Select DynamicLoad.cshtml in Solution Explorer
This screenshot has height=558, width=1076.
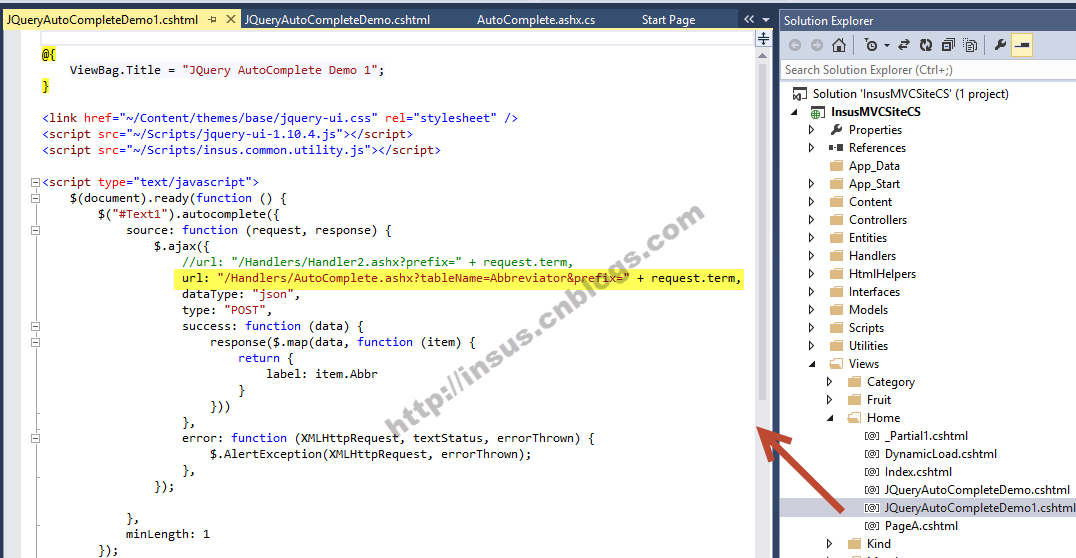click(x=941, y=454)
